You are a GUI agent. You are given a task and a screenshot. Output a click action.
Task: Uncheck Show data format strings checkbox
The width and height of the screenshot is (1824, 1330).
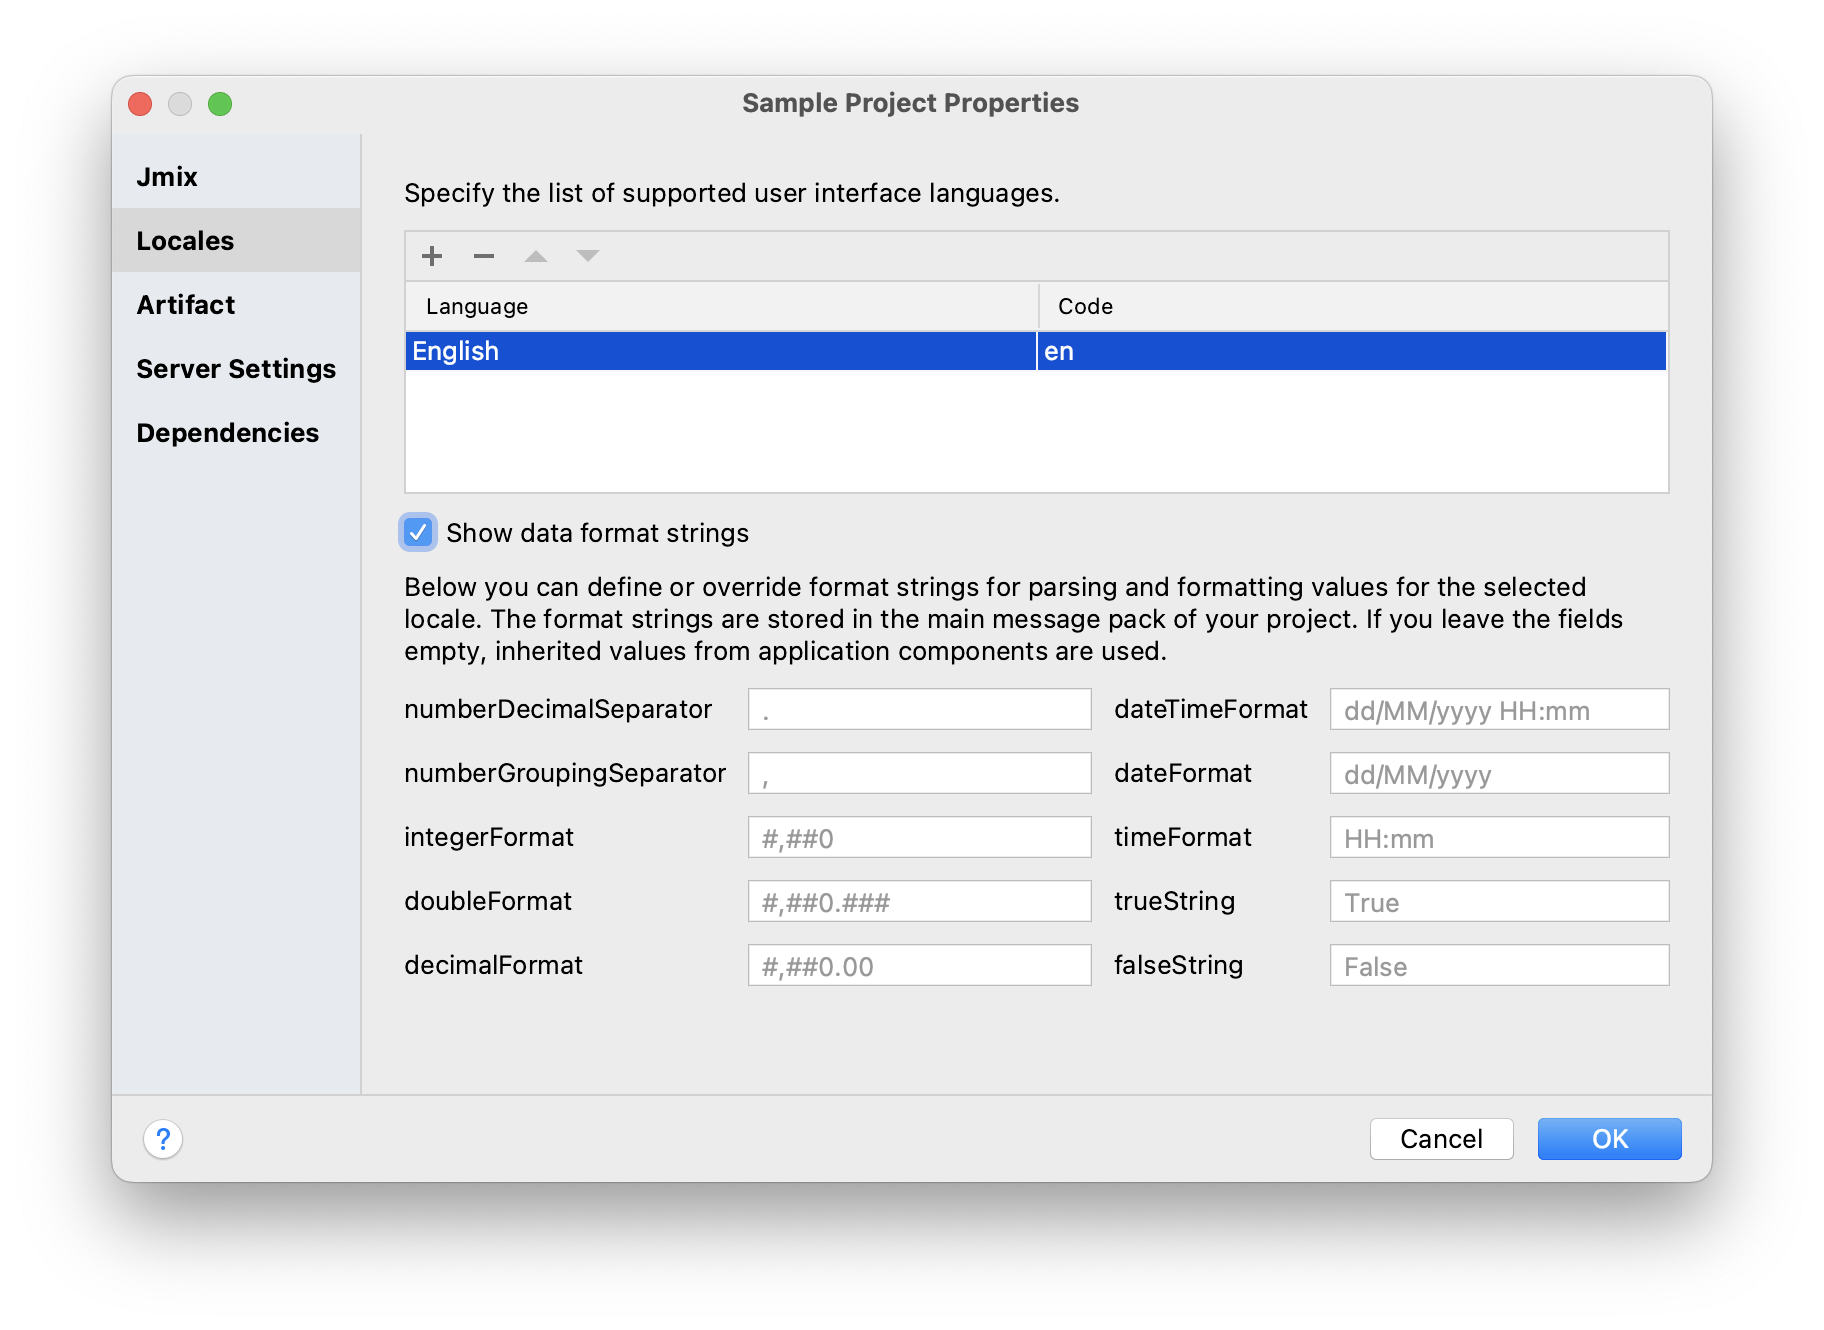[x=418, y=532]
